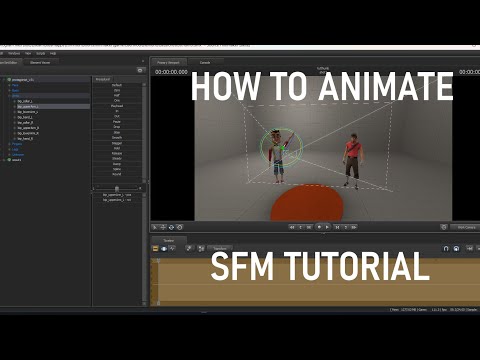The image size is (480, 360).
Task: Jump to last frame button
Action: tap(354, 227)
